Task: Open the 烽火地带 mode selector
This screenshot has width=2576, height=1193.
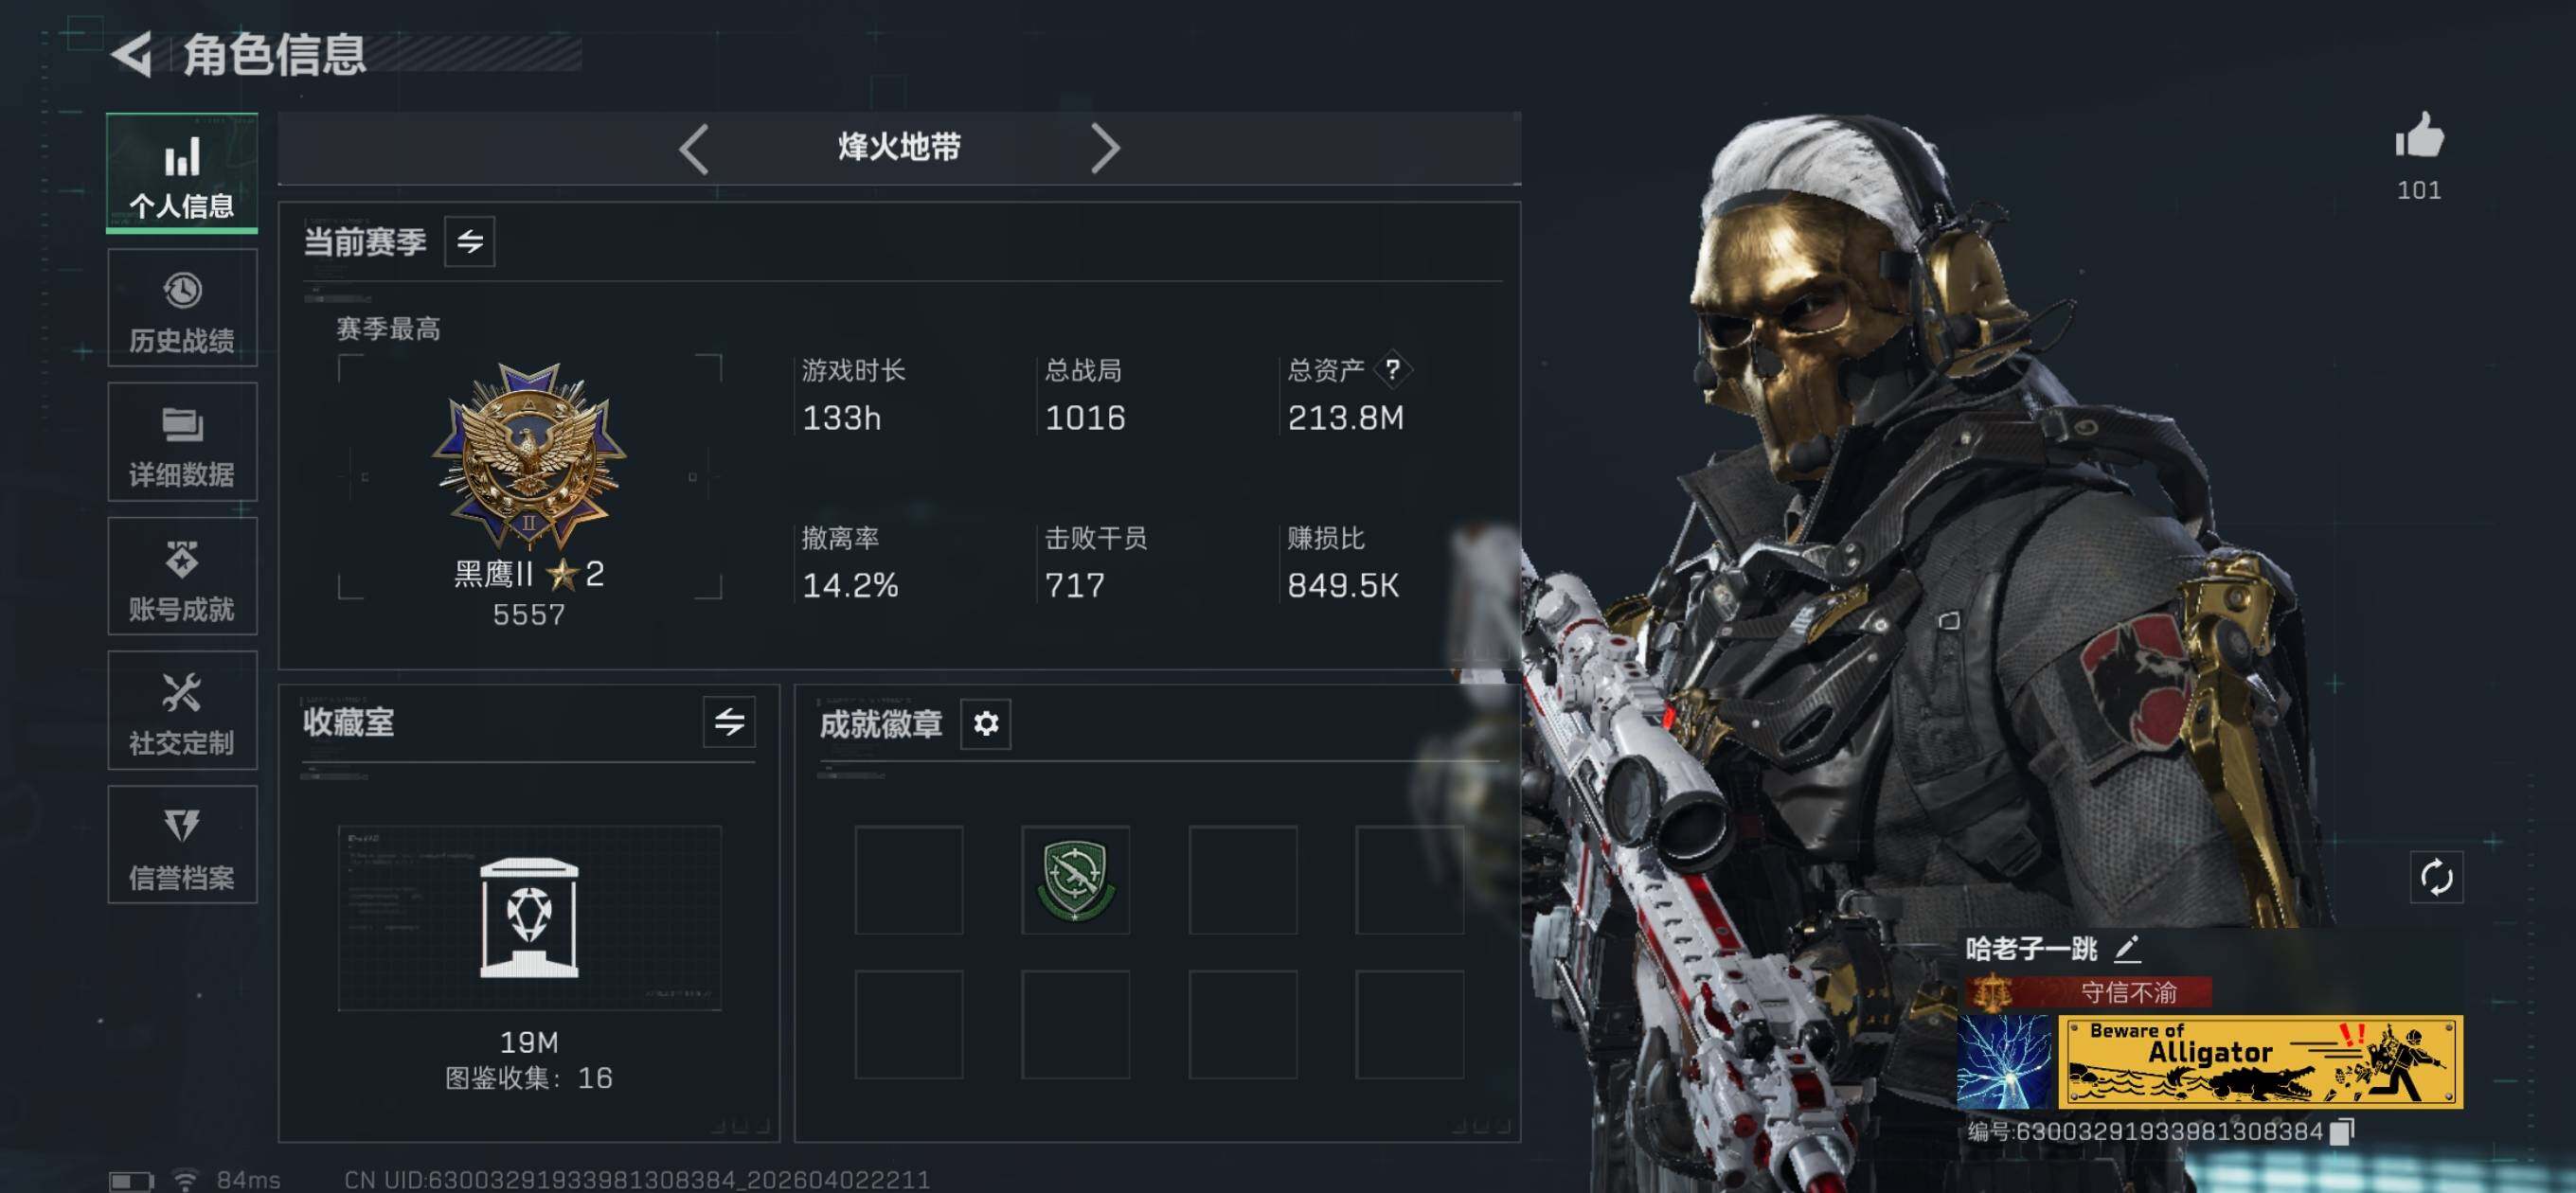Action: coord(899,148)
